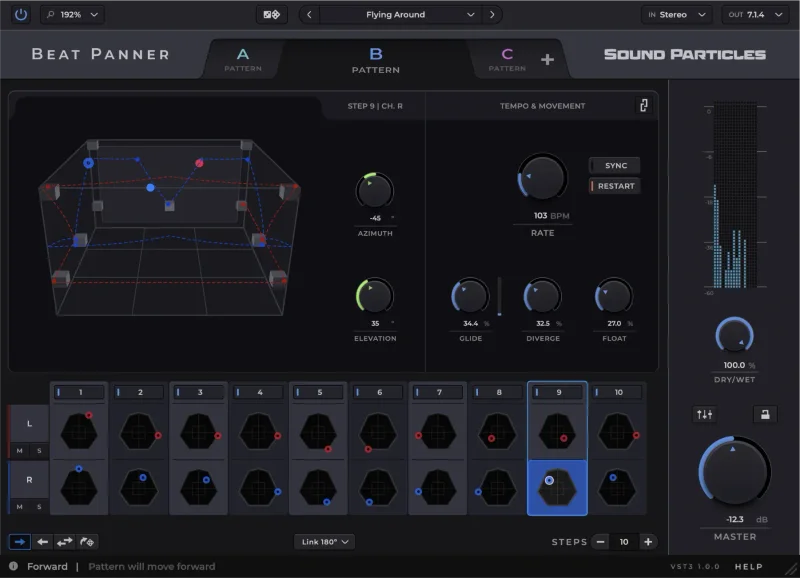800x578 pixels.
Task: Select step 5 R channel pad
Action: 318,488
